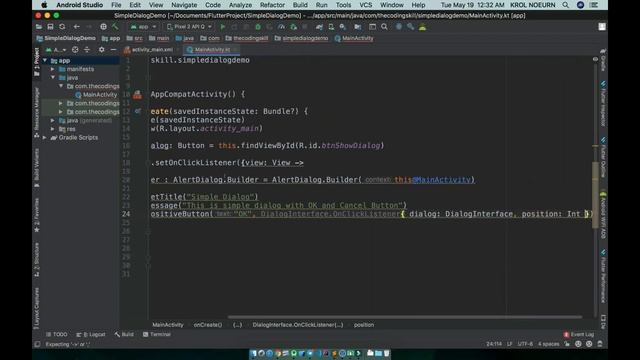Click the Make Project hammer icon
This screenshot has width=640, height=360.
coord(115,27)
